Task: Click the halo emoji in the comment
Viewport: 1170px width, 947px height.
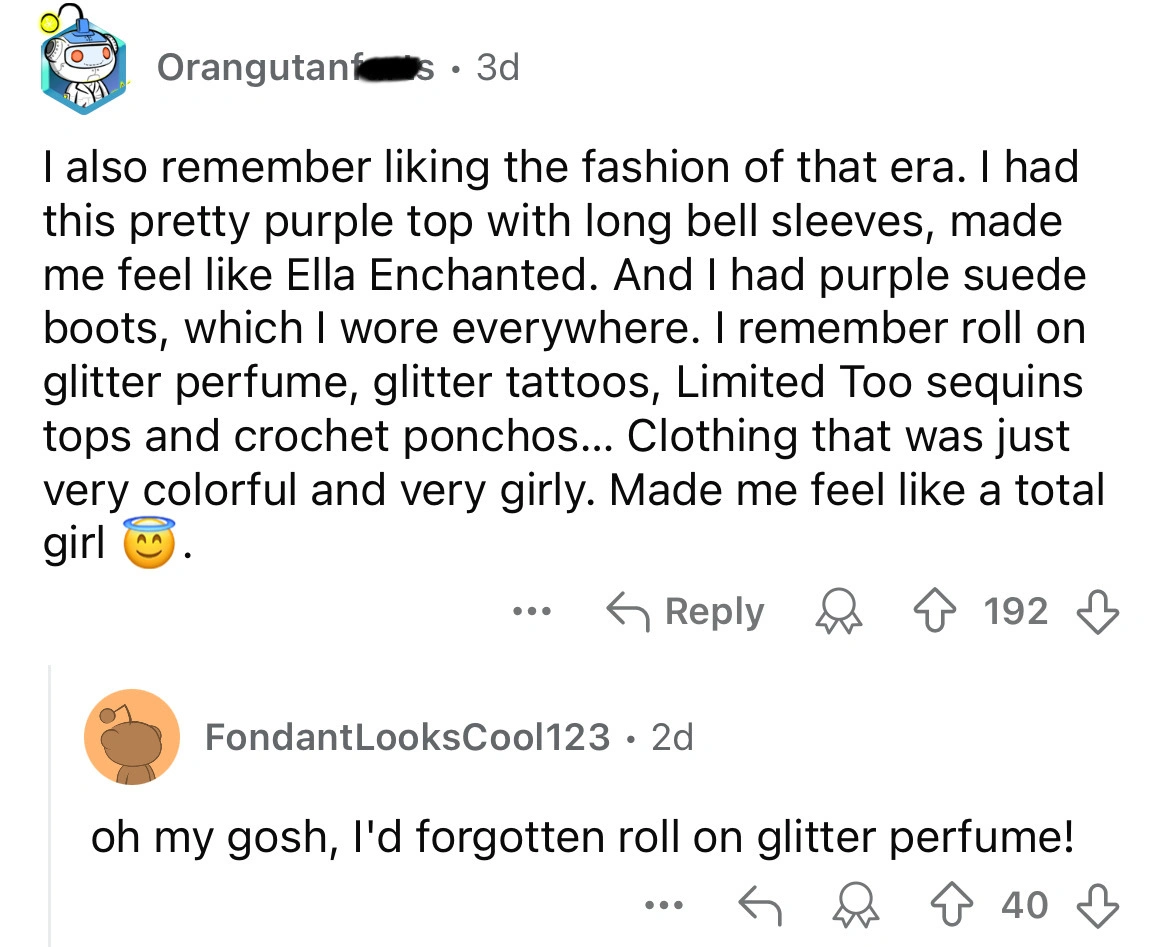Action: coord(147,540)
